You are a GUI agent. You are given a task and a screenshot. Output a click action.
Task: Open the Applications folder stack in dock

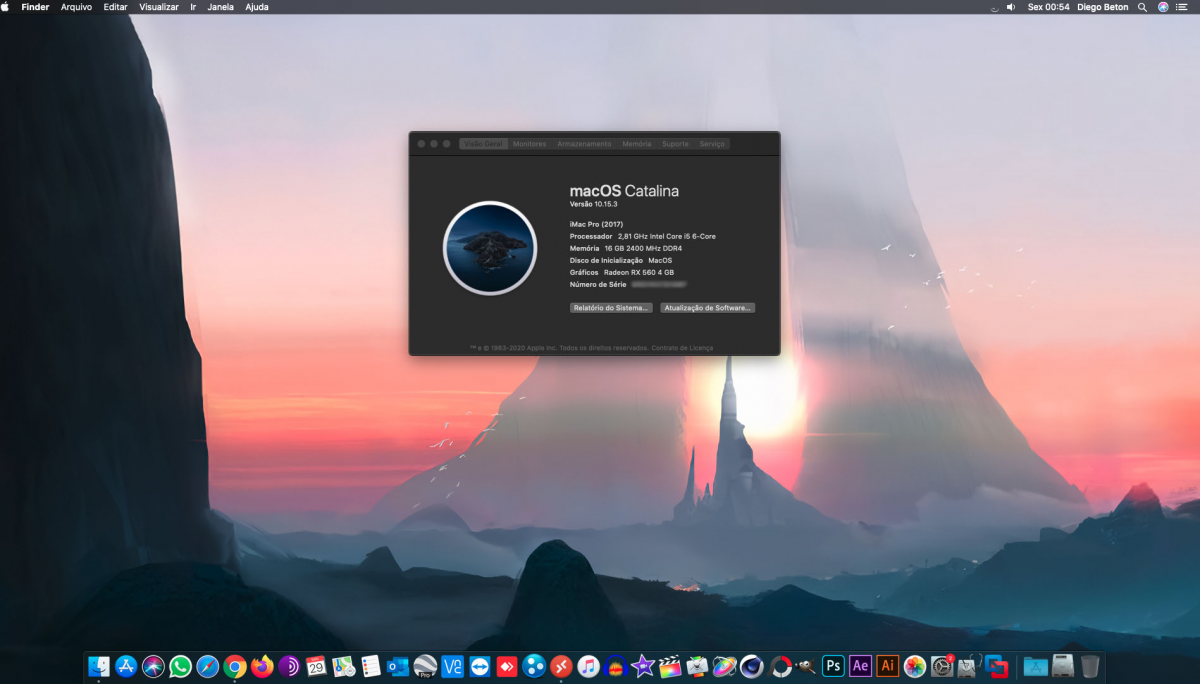[x=1035, y=666]
